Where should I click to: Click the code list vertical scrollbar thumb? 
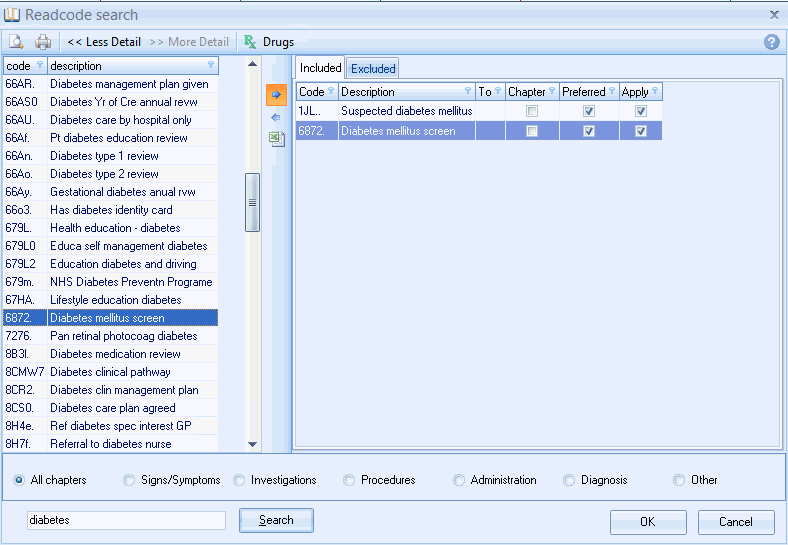pyautogui.click(x=253, y=202)
